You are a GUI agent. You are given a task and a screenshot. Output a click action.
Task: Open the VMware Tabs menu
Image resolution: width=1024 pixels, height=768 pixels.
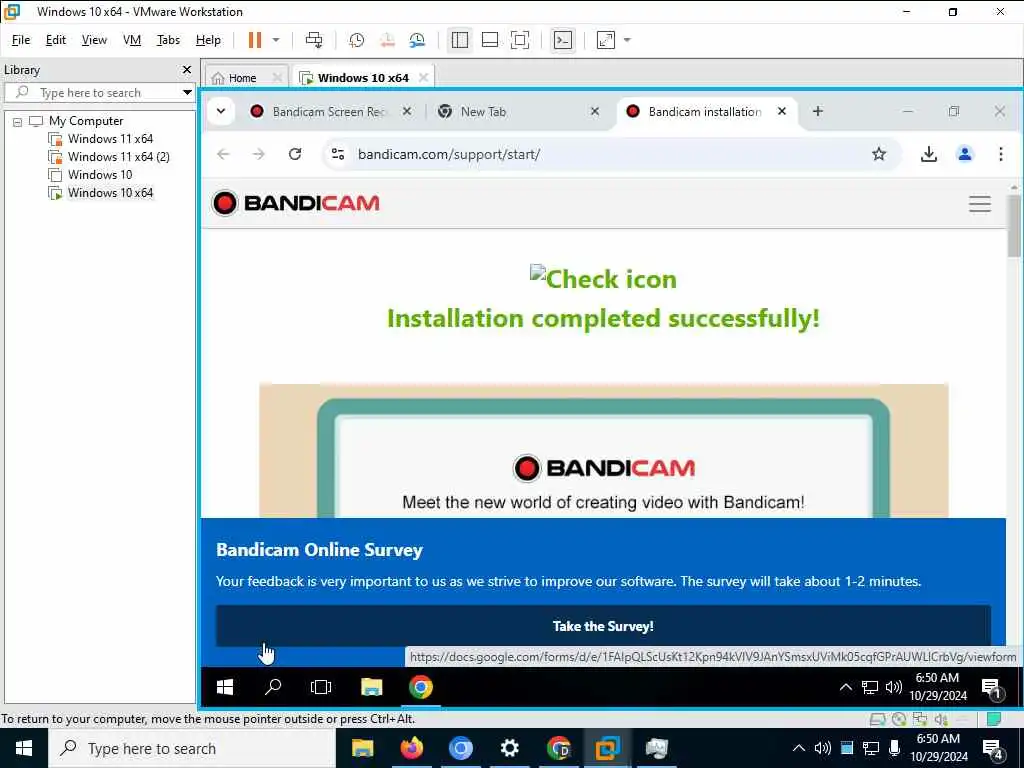point(168,40)
